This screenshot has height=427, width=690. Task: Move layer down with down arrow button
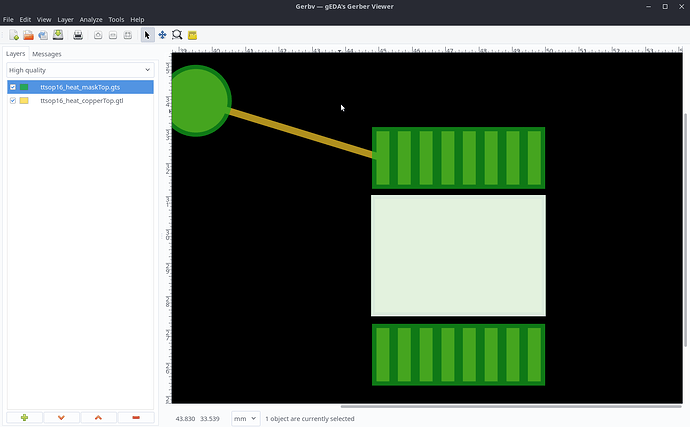coord(61,417)
